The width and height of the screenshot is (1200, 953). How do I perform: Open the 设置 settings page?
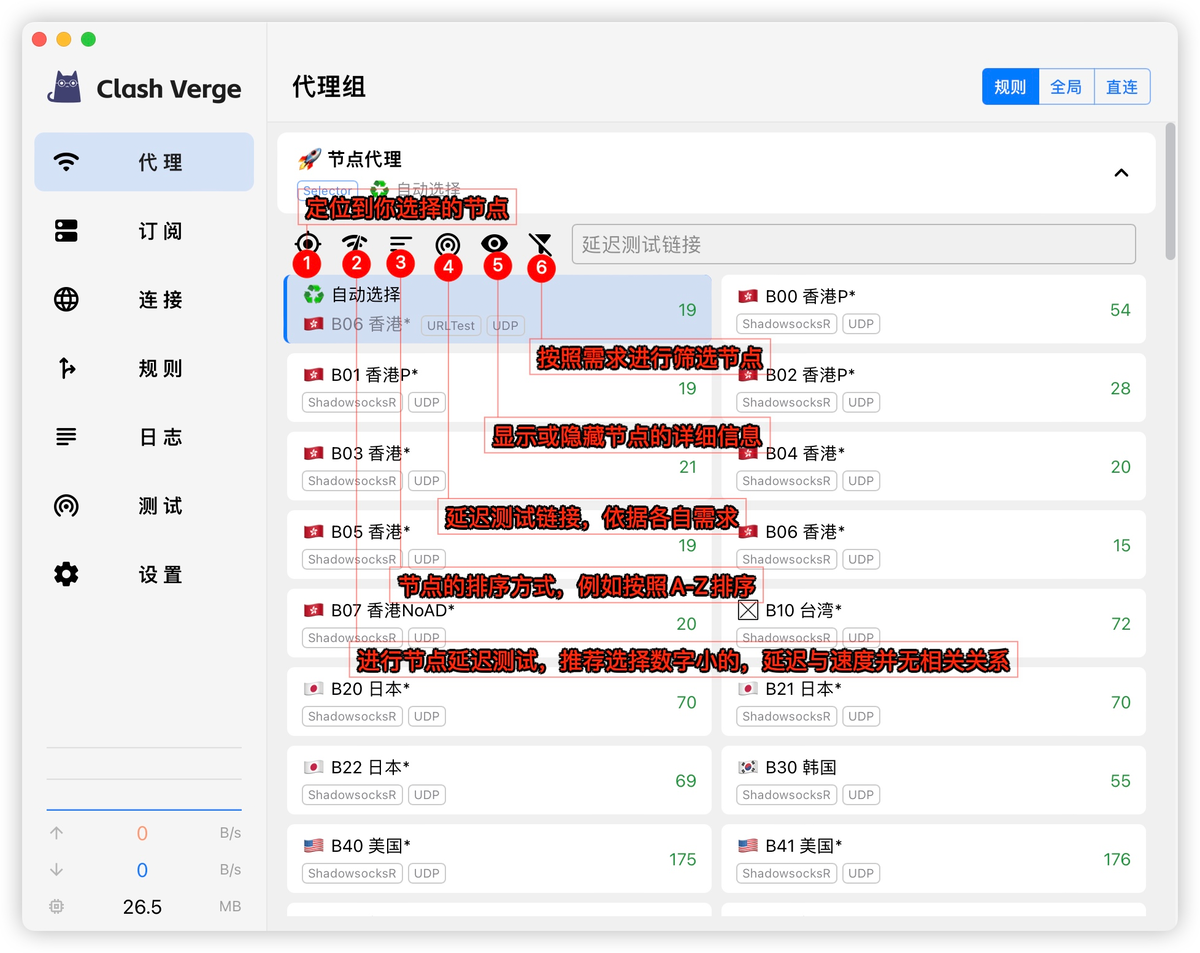pyautogui.click(x=144, y=575)
